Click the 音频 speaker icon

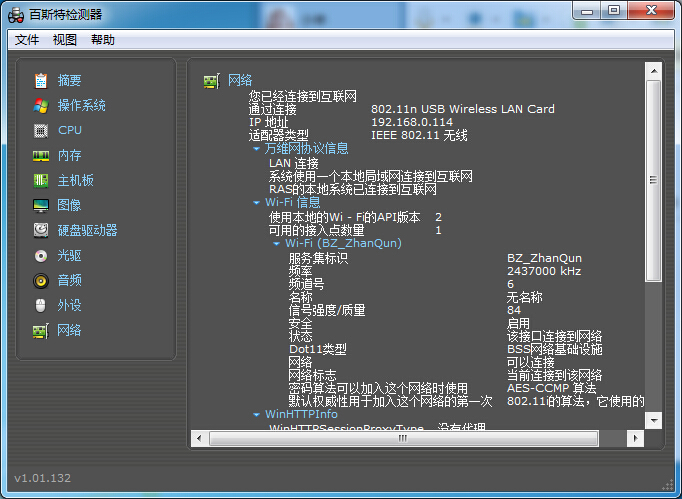pyautogui.click(x=41, y=281)
